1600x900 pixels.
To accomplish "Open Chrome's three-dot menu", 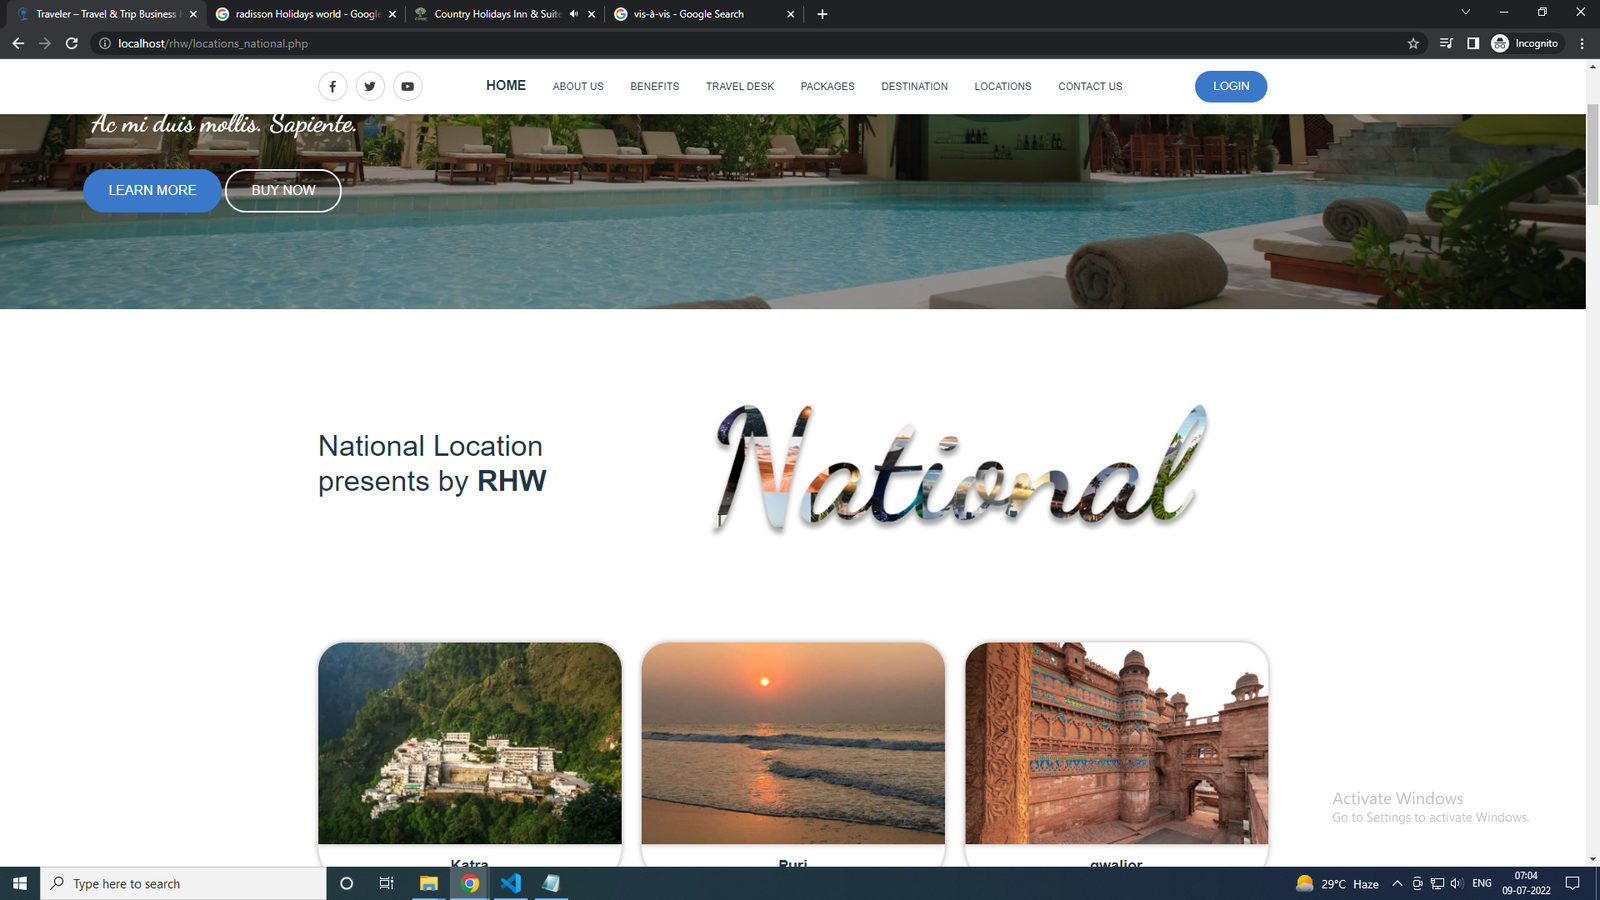I will click(x=1582, y=44).
